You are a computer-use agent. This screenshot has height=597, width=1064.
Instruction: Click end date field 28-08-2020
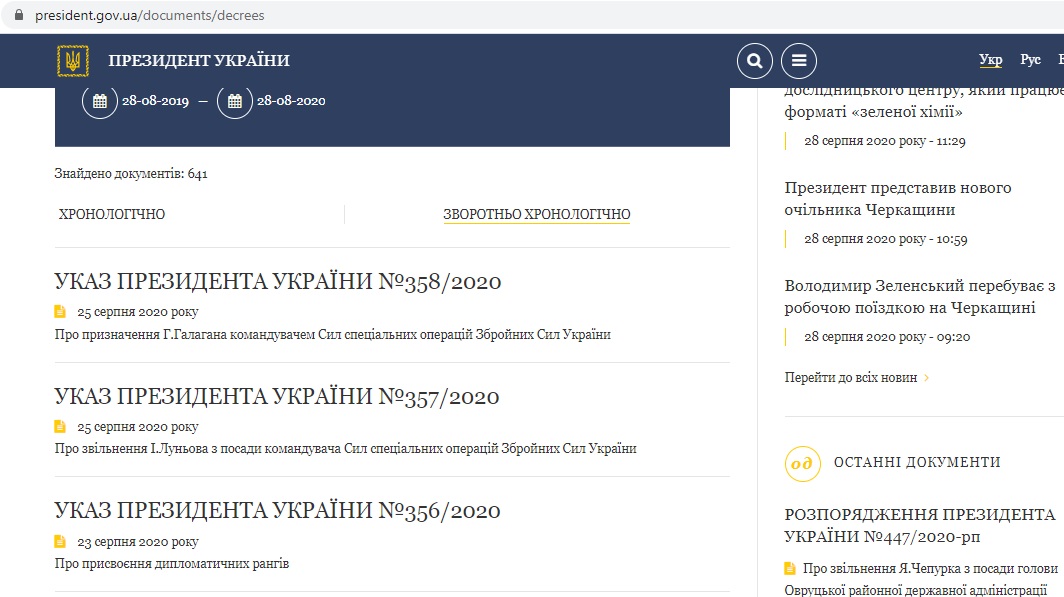click(291, 101)
